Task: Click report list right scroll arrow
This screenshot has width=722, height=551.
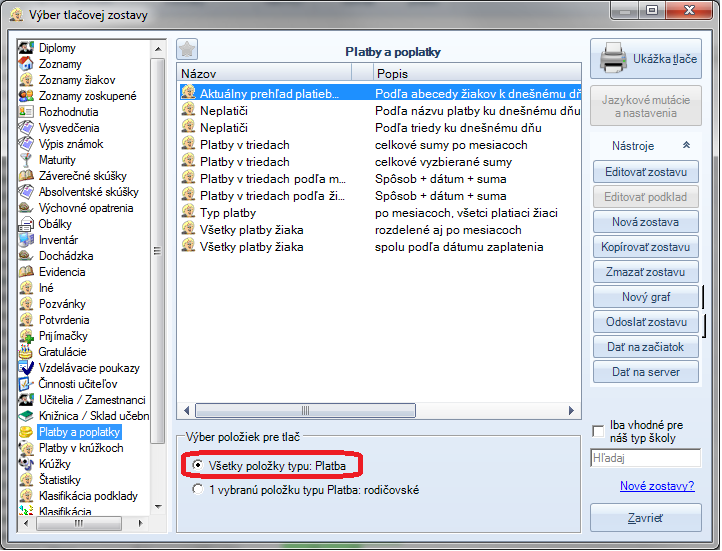Action: pyautogui.click(x=571, y=410)
